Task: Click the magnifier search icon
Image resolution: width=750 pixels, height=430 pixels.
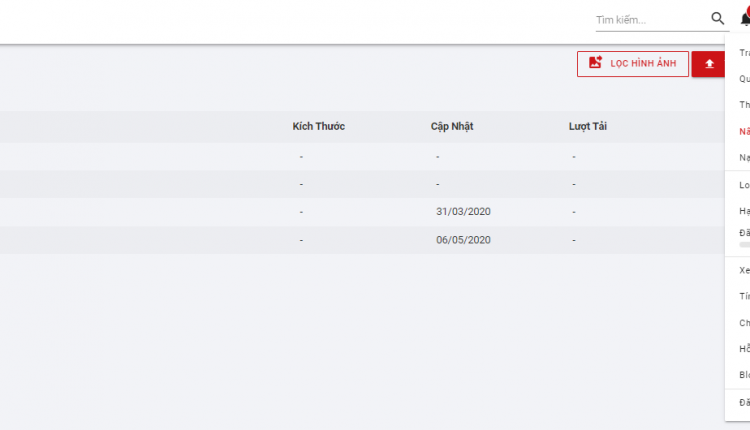Action: click(717, 19)
